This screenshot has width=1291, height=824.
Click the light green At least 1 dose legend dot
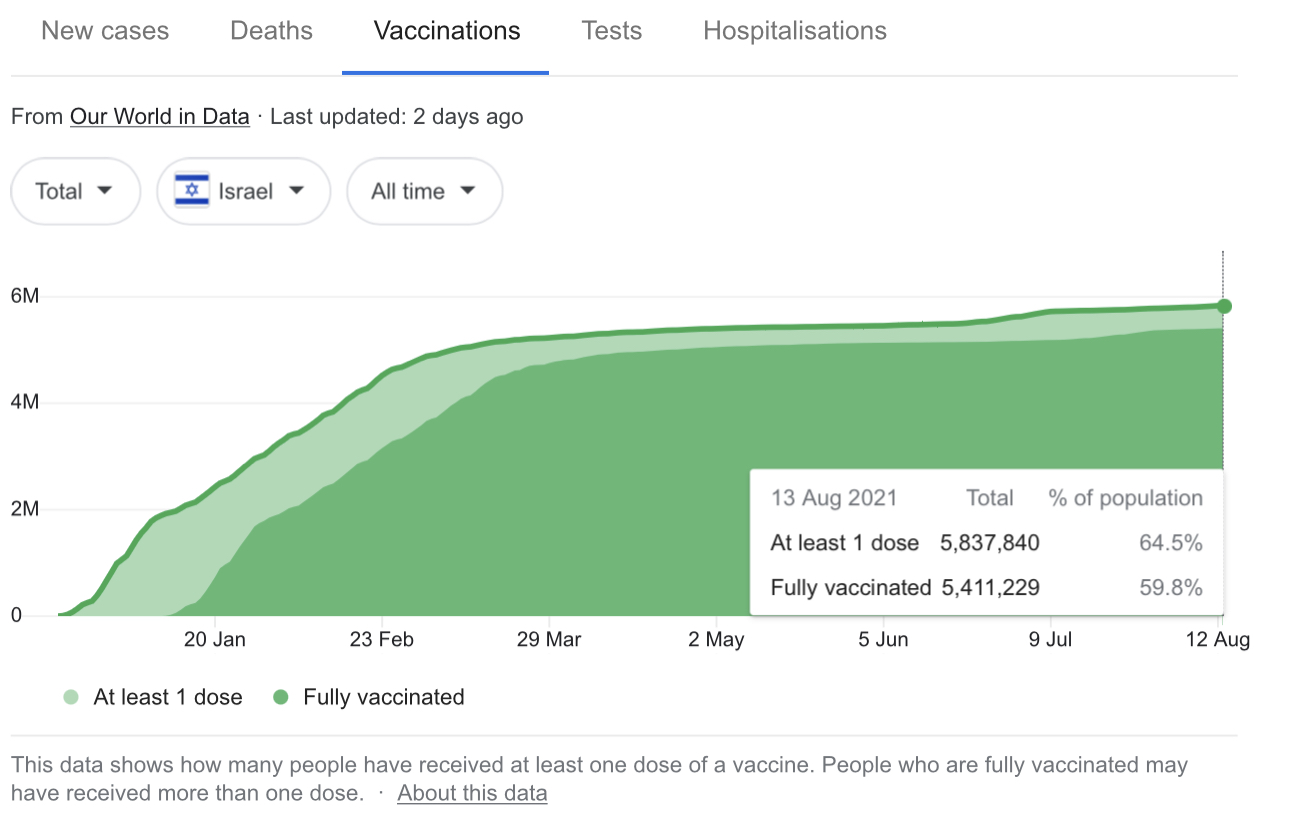click(x=70, y=697)
